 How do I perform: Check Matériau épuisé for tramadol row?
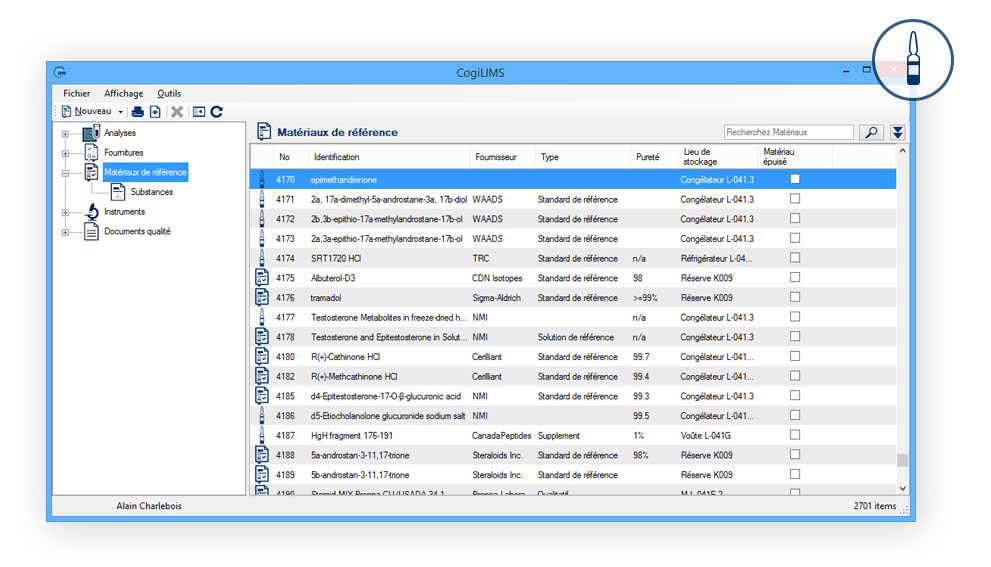point(795,297)
